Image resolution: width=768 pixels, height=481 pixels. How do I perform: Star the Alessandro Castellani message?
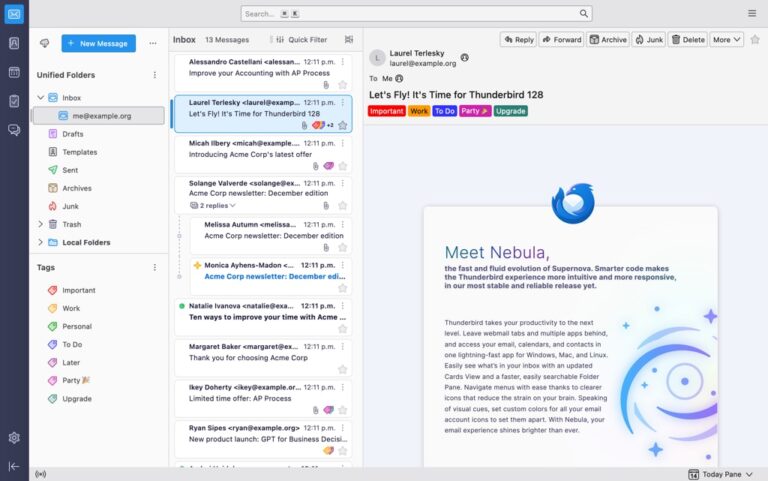click(342, 85)
